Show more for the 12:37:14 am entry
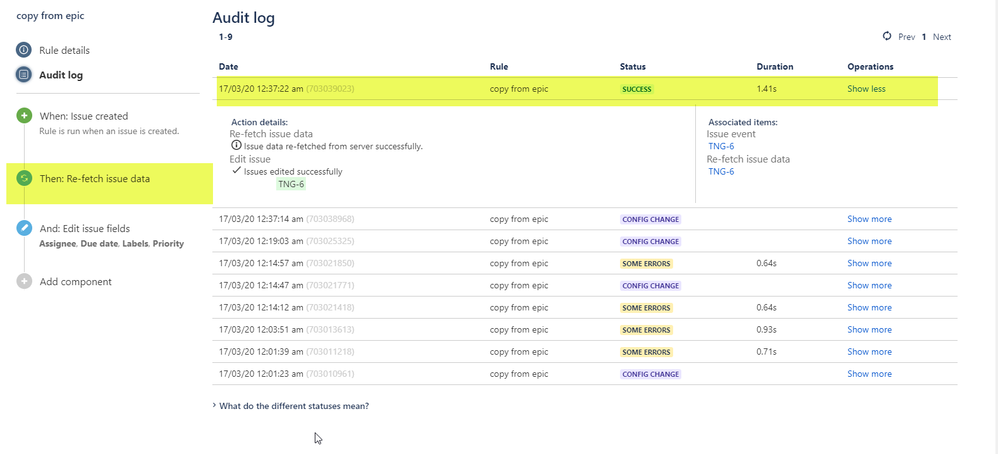 pyautogui.click(x=869, y=219)
